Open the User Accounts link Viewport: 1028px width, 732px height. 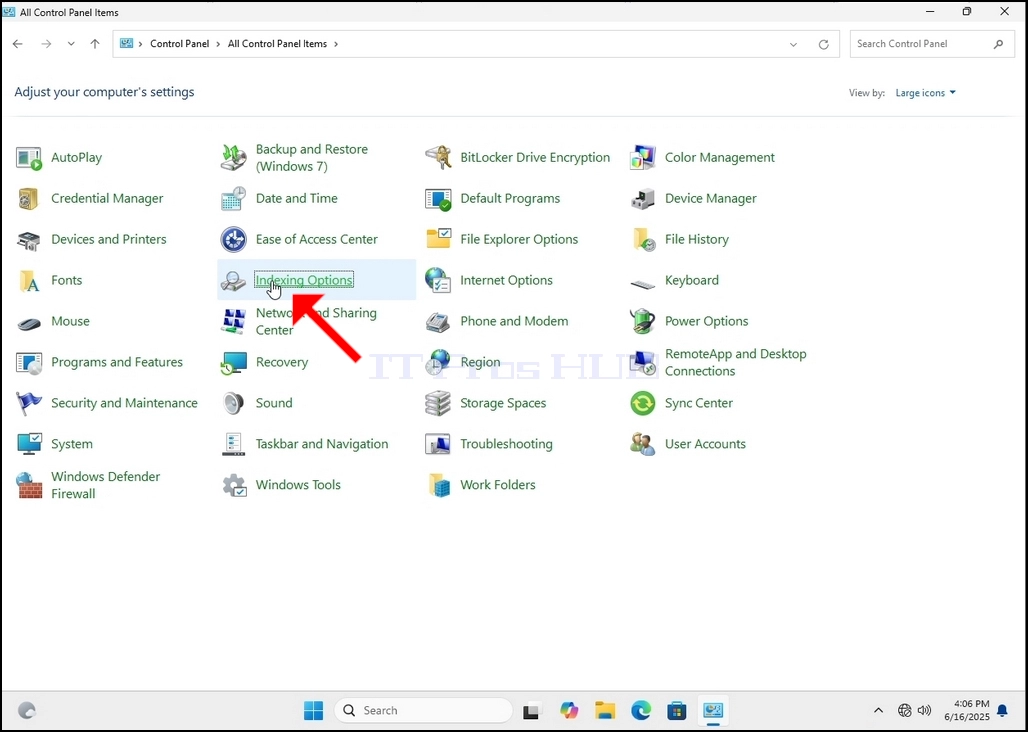[x=705, y=444]
